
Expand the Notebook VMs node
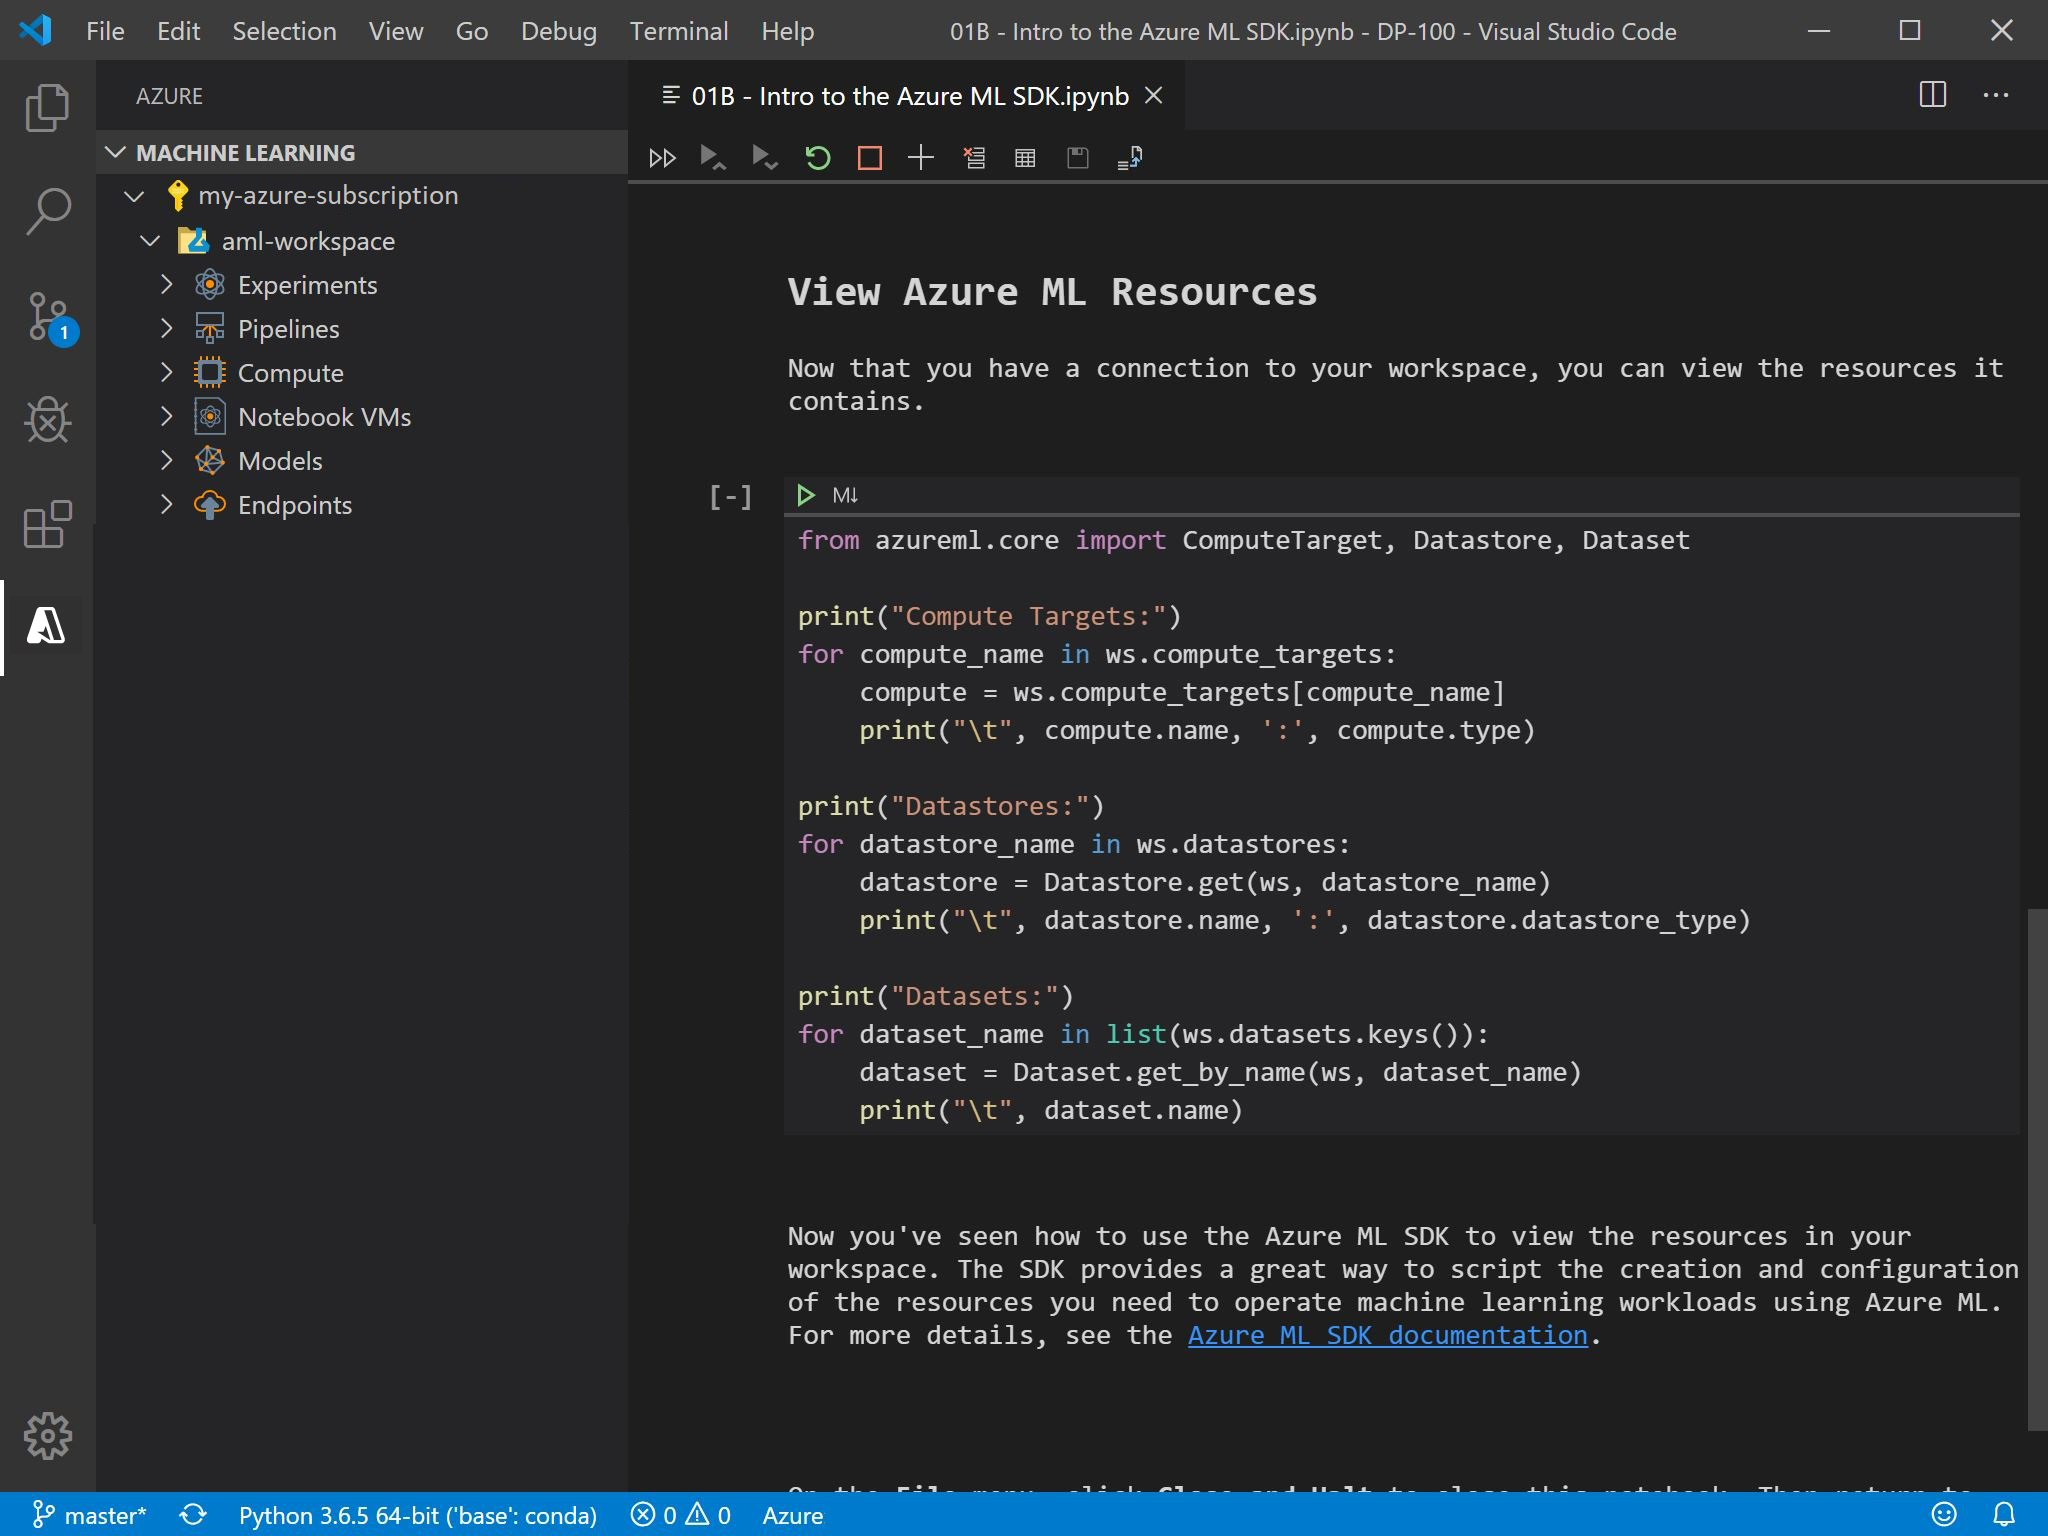click(167, 417)
